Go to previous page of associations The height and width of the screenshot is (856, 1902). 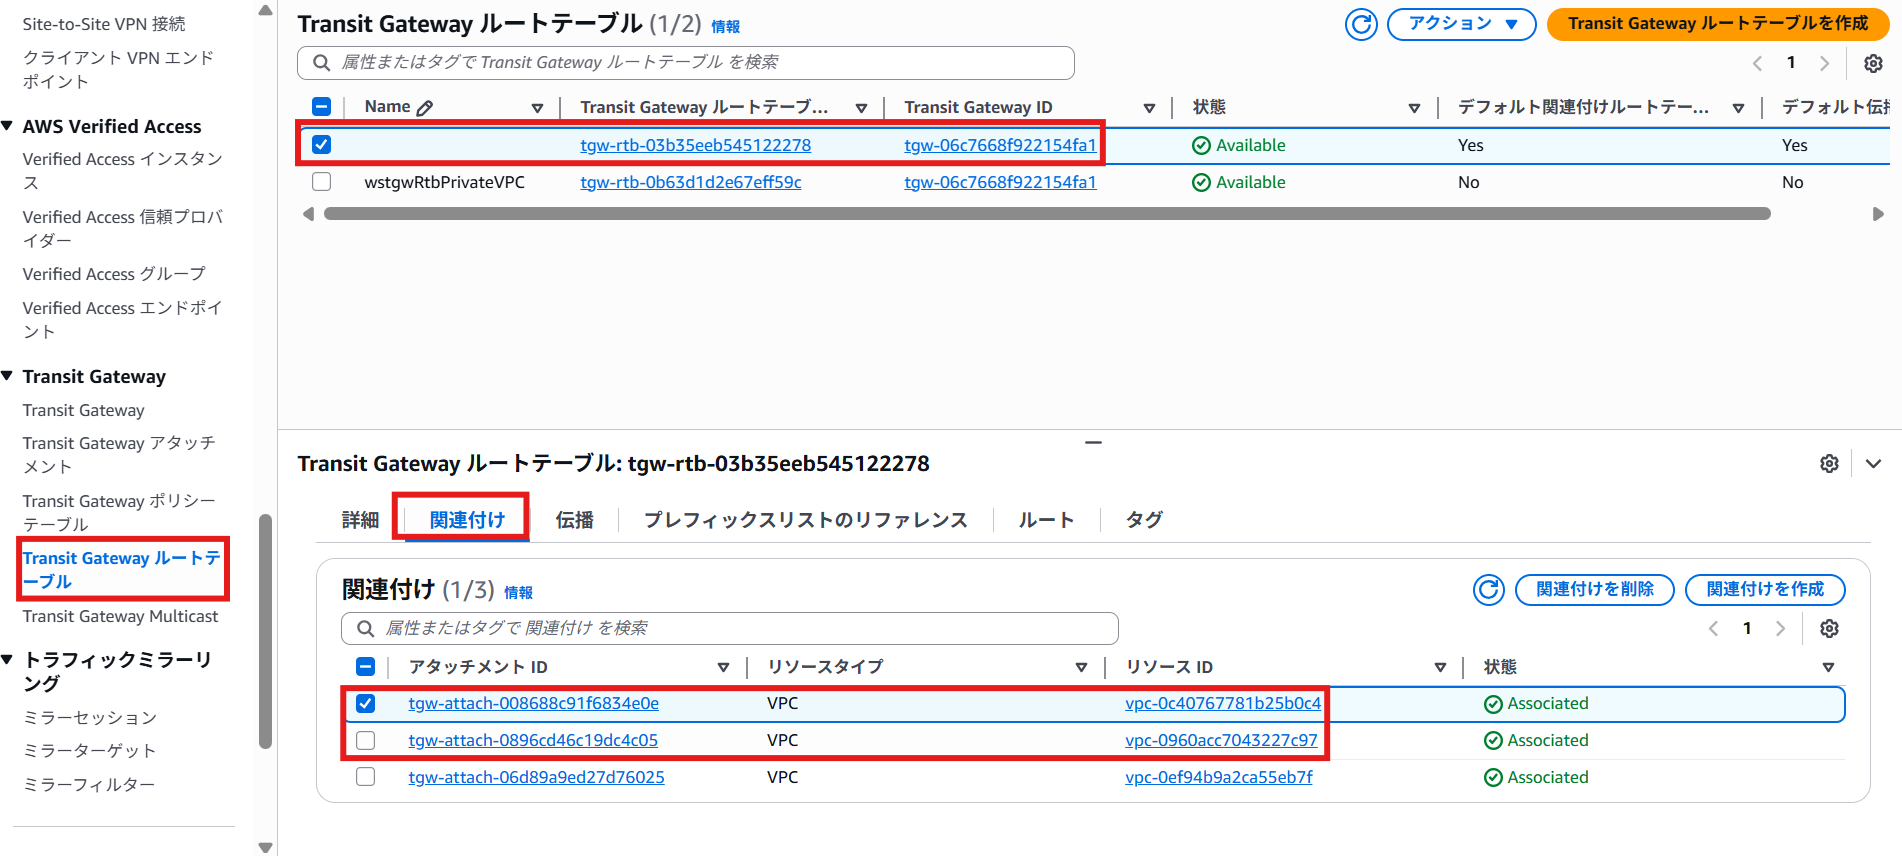point(1713,628)
